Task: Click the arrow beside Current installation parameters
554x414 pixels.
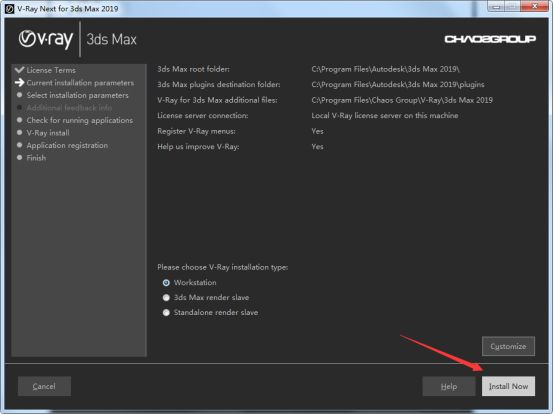Action: pyautogui.click(x=19, y=83)
